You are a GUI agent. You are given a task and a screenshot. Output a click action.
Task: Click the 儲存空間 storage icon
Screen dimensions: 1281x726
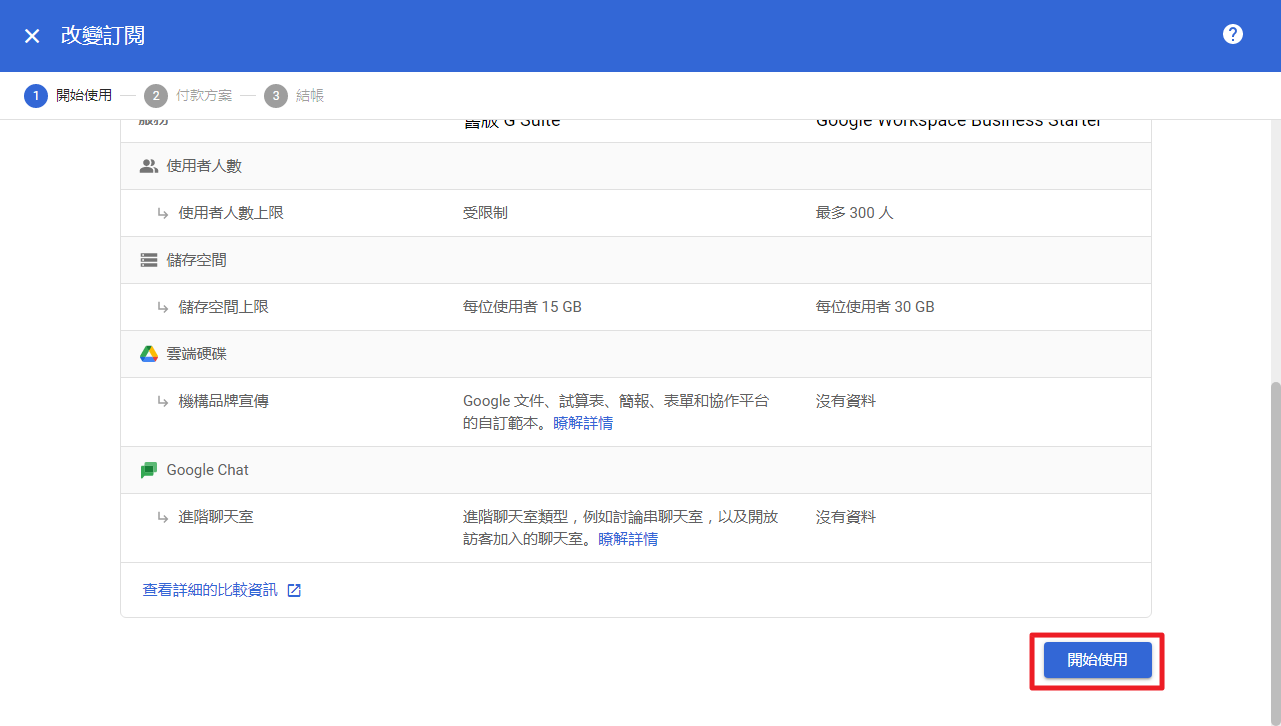pos(149,260)
